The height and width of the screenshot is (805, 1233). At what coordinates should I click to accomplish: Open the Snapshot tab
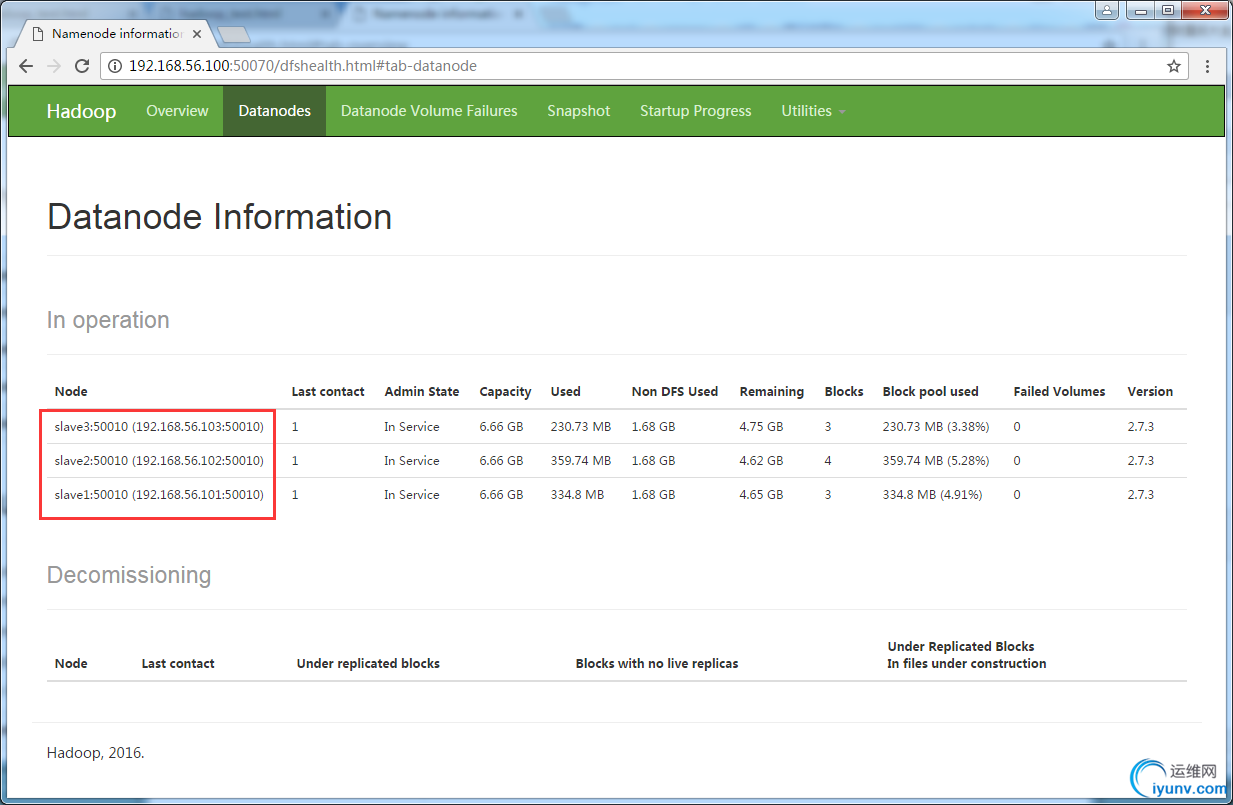click(578, 111)
